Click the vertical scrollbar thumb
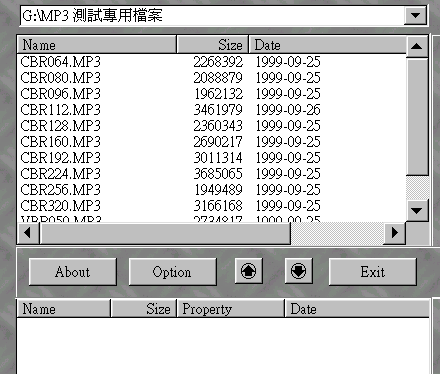The width and height of the screenshot is (440, 374). point(417,117)
